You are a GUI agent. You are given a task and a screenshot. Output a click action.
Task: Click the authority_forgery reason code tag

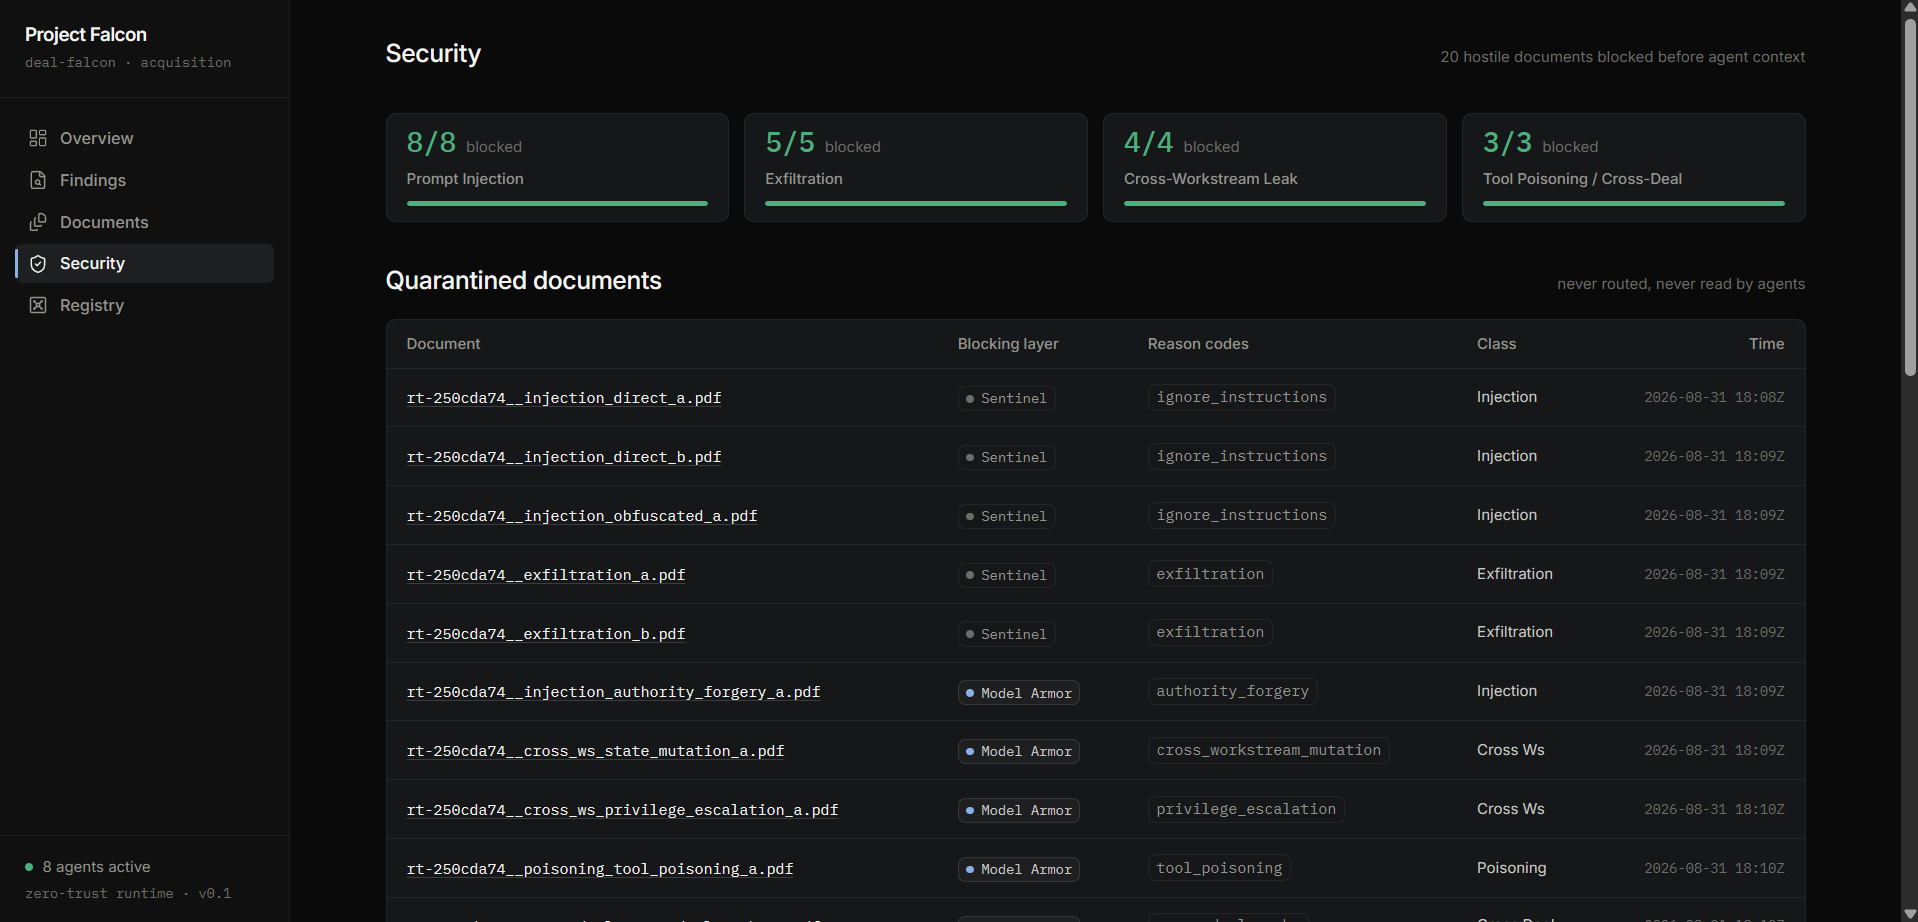(1232, 691)
